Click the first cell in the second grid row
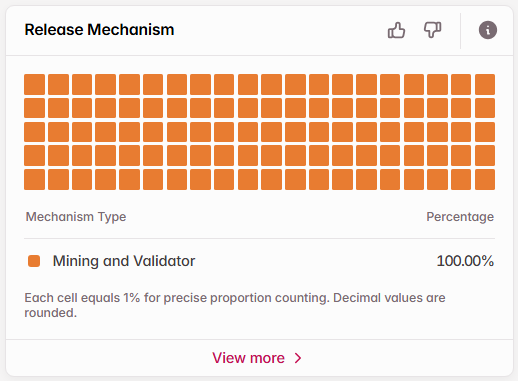The image size is (518, 381). (x=34, y=108)
